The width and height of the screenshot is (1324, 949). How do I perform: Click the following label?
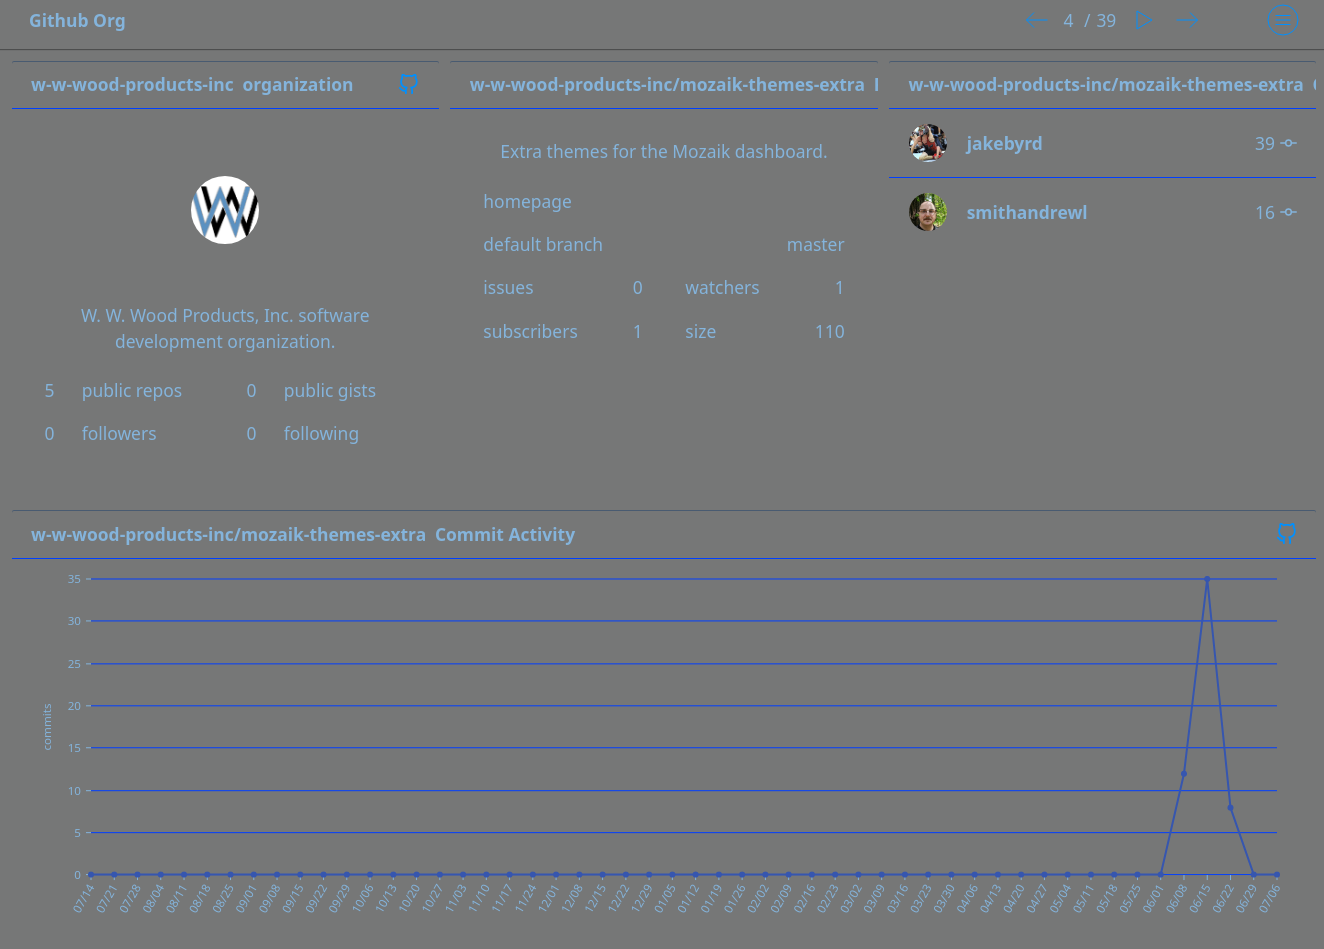[x=321, y=434]
